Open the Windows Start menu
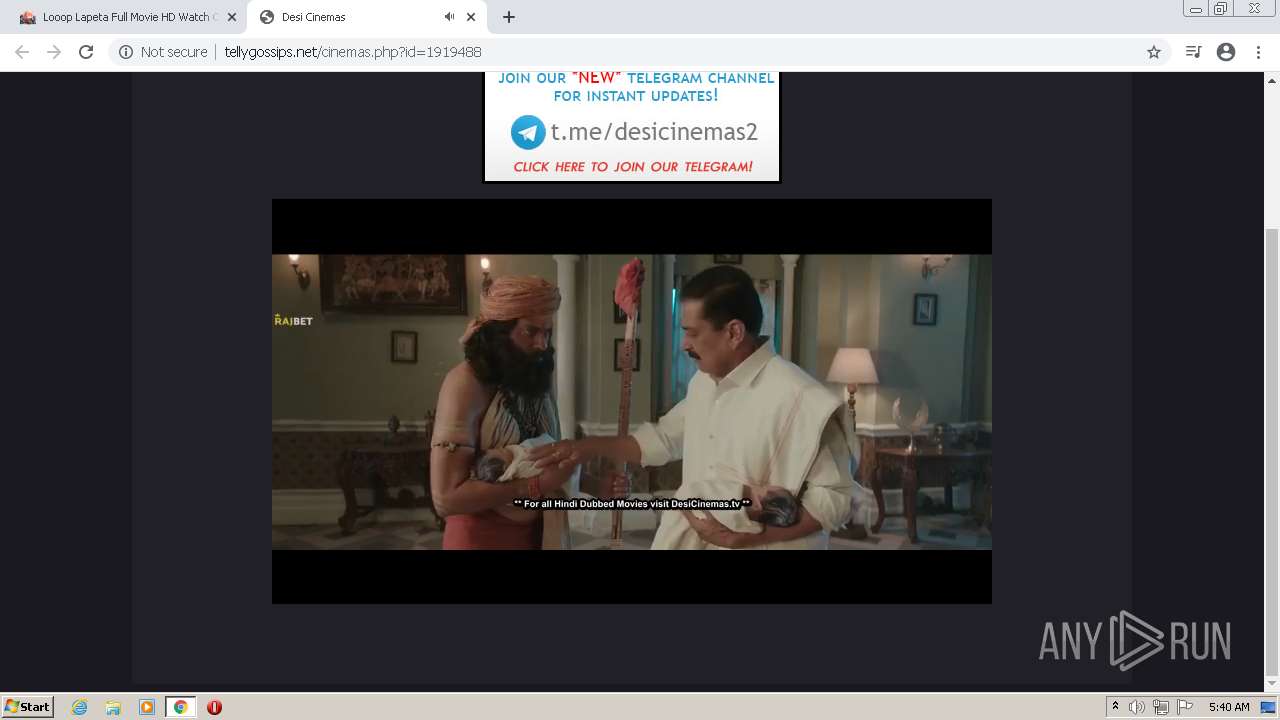Viewport: 1280px width, 720px height. click(x=28, y=707)
